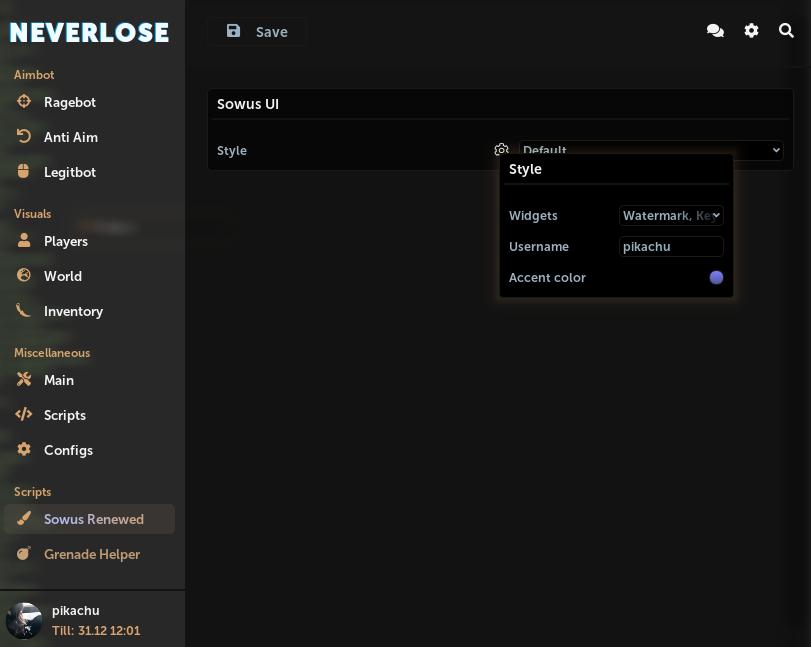Select the Ragebot crosshair icon
The image size is (811, 647).
click(x=24, y=101)
